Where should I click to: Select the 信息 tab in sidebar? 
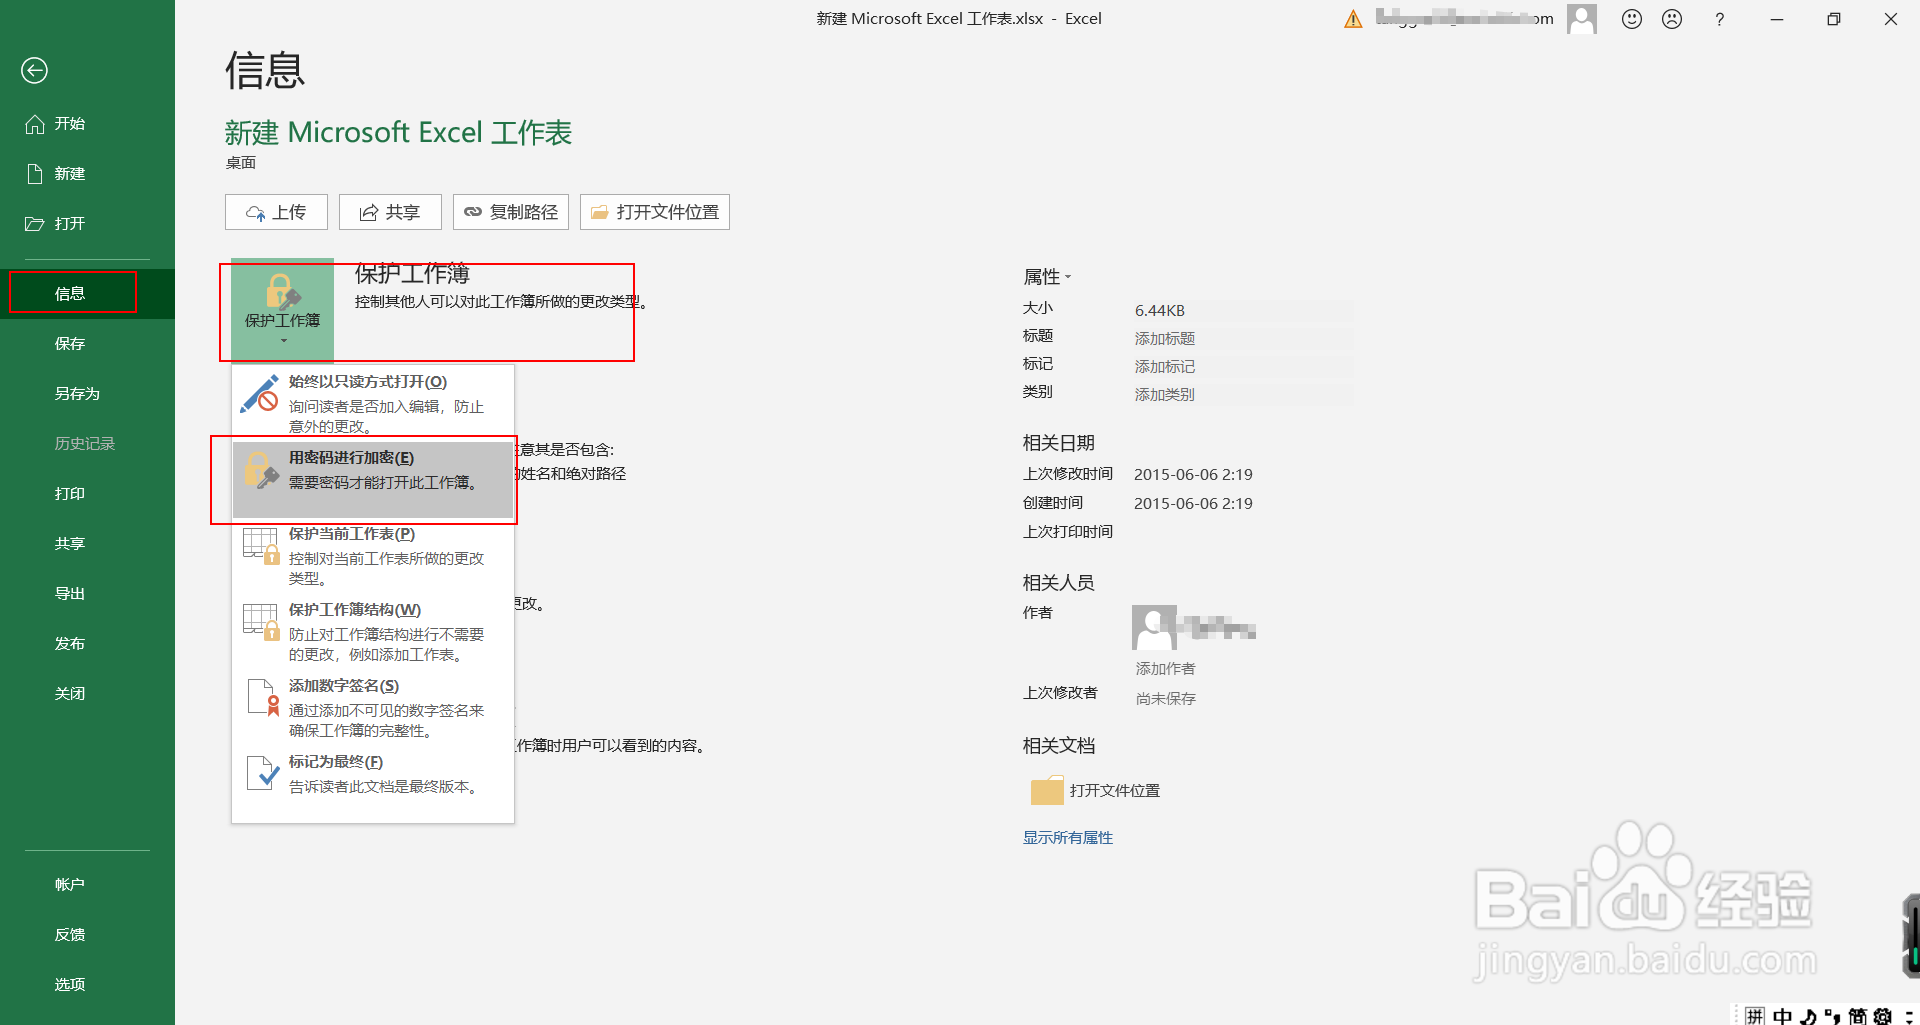click(87, 293)
